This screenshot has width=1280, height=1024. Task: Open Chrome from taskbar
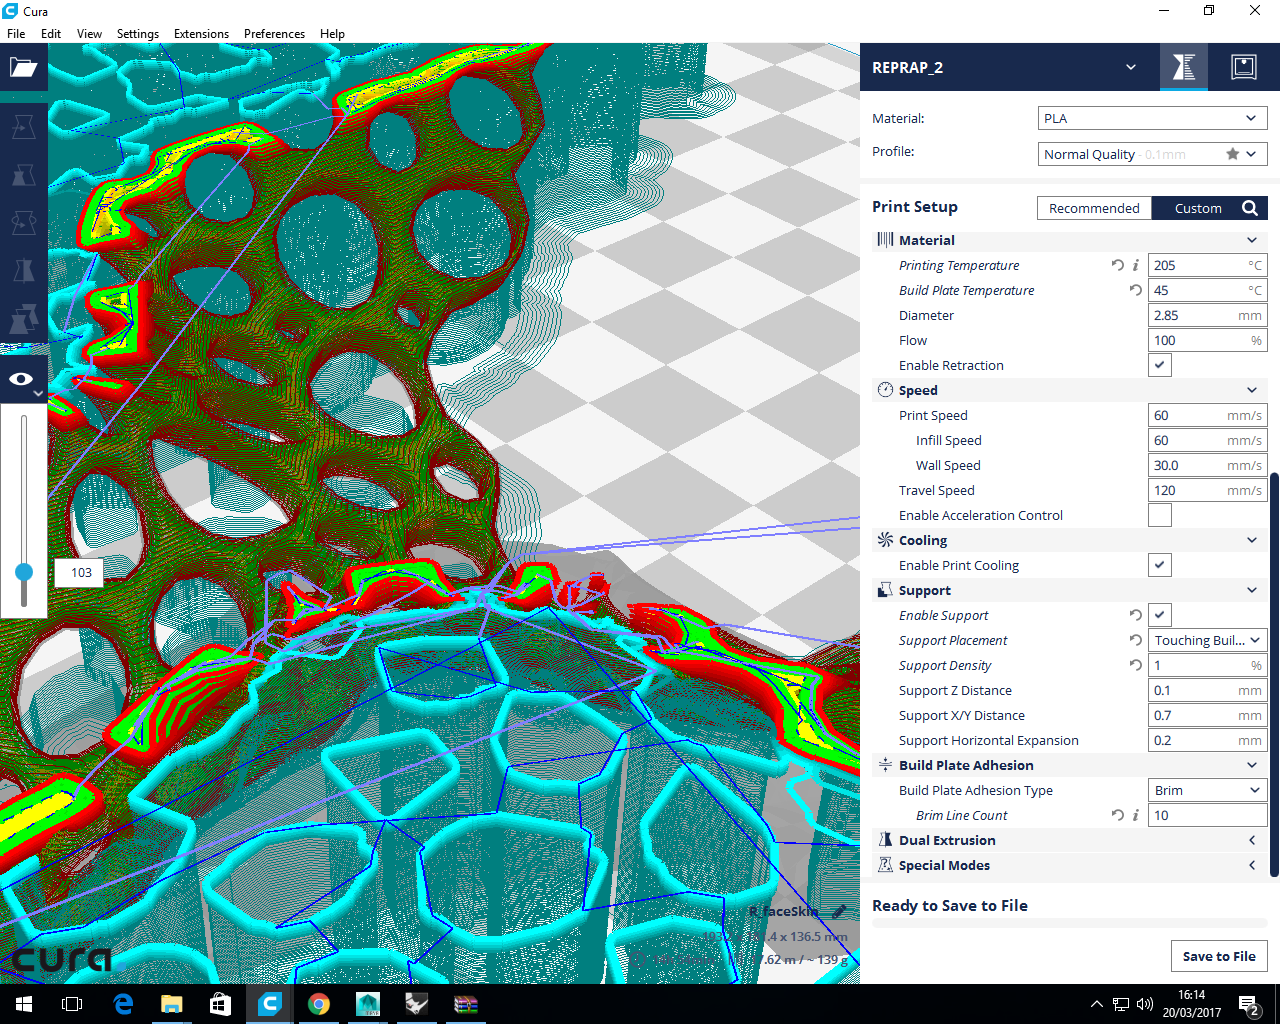(319, 1004)
